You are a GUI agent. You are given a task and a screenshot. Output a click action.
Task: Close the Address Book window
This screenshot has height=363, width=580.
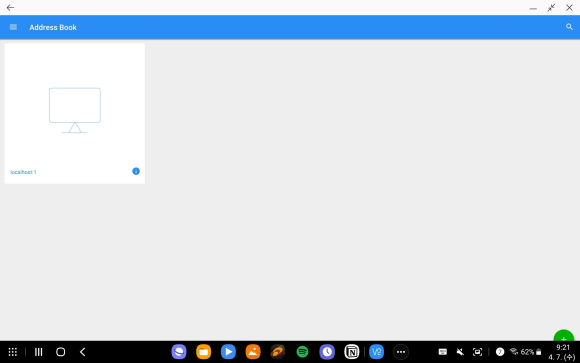click(x=569, y=7)
